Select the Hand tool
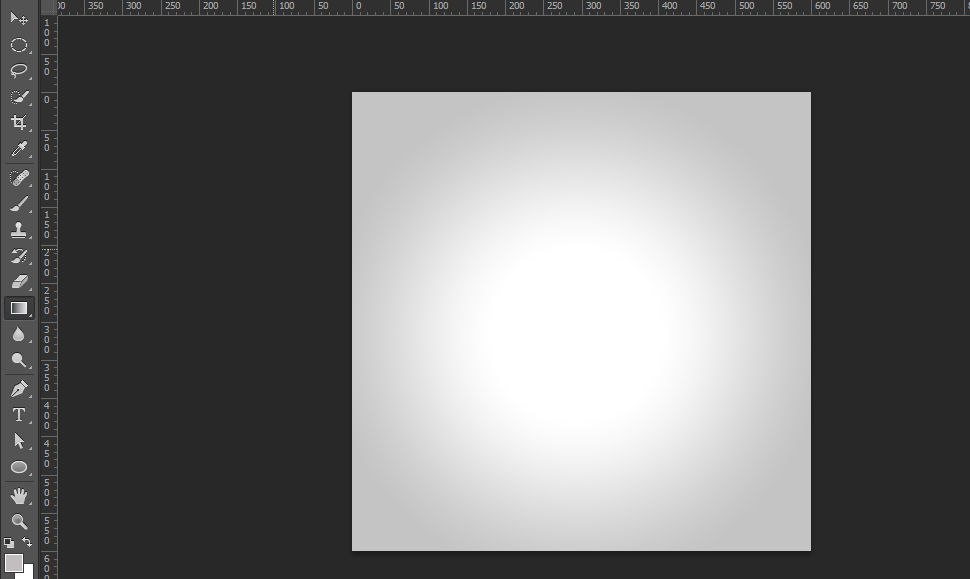 (x=18, y=495)
